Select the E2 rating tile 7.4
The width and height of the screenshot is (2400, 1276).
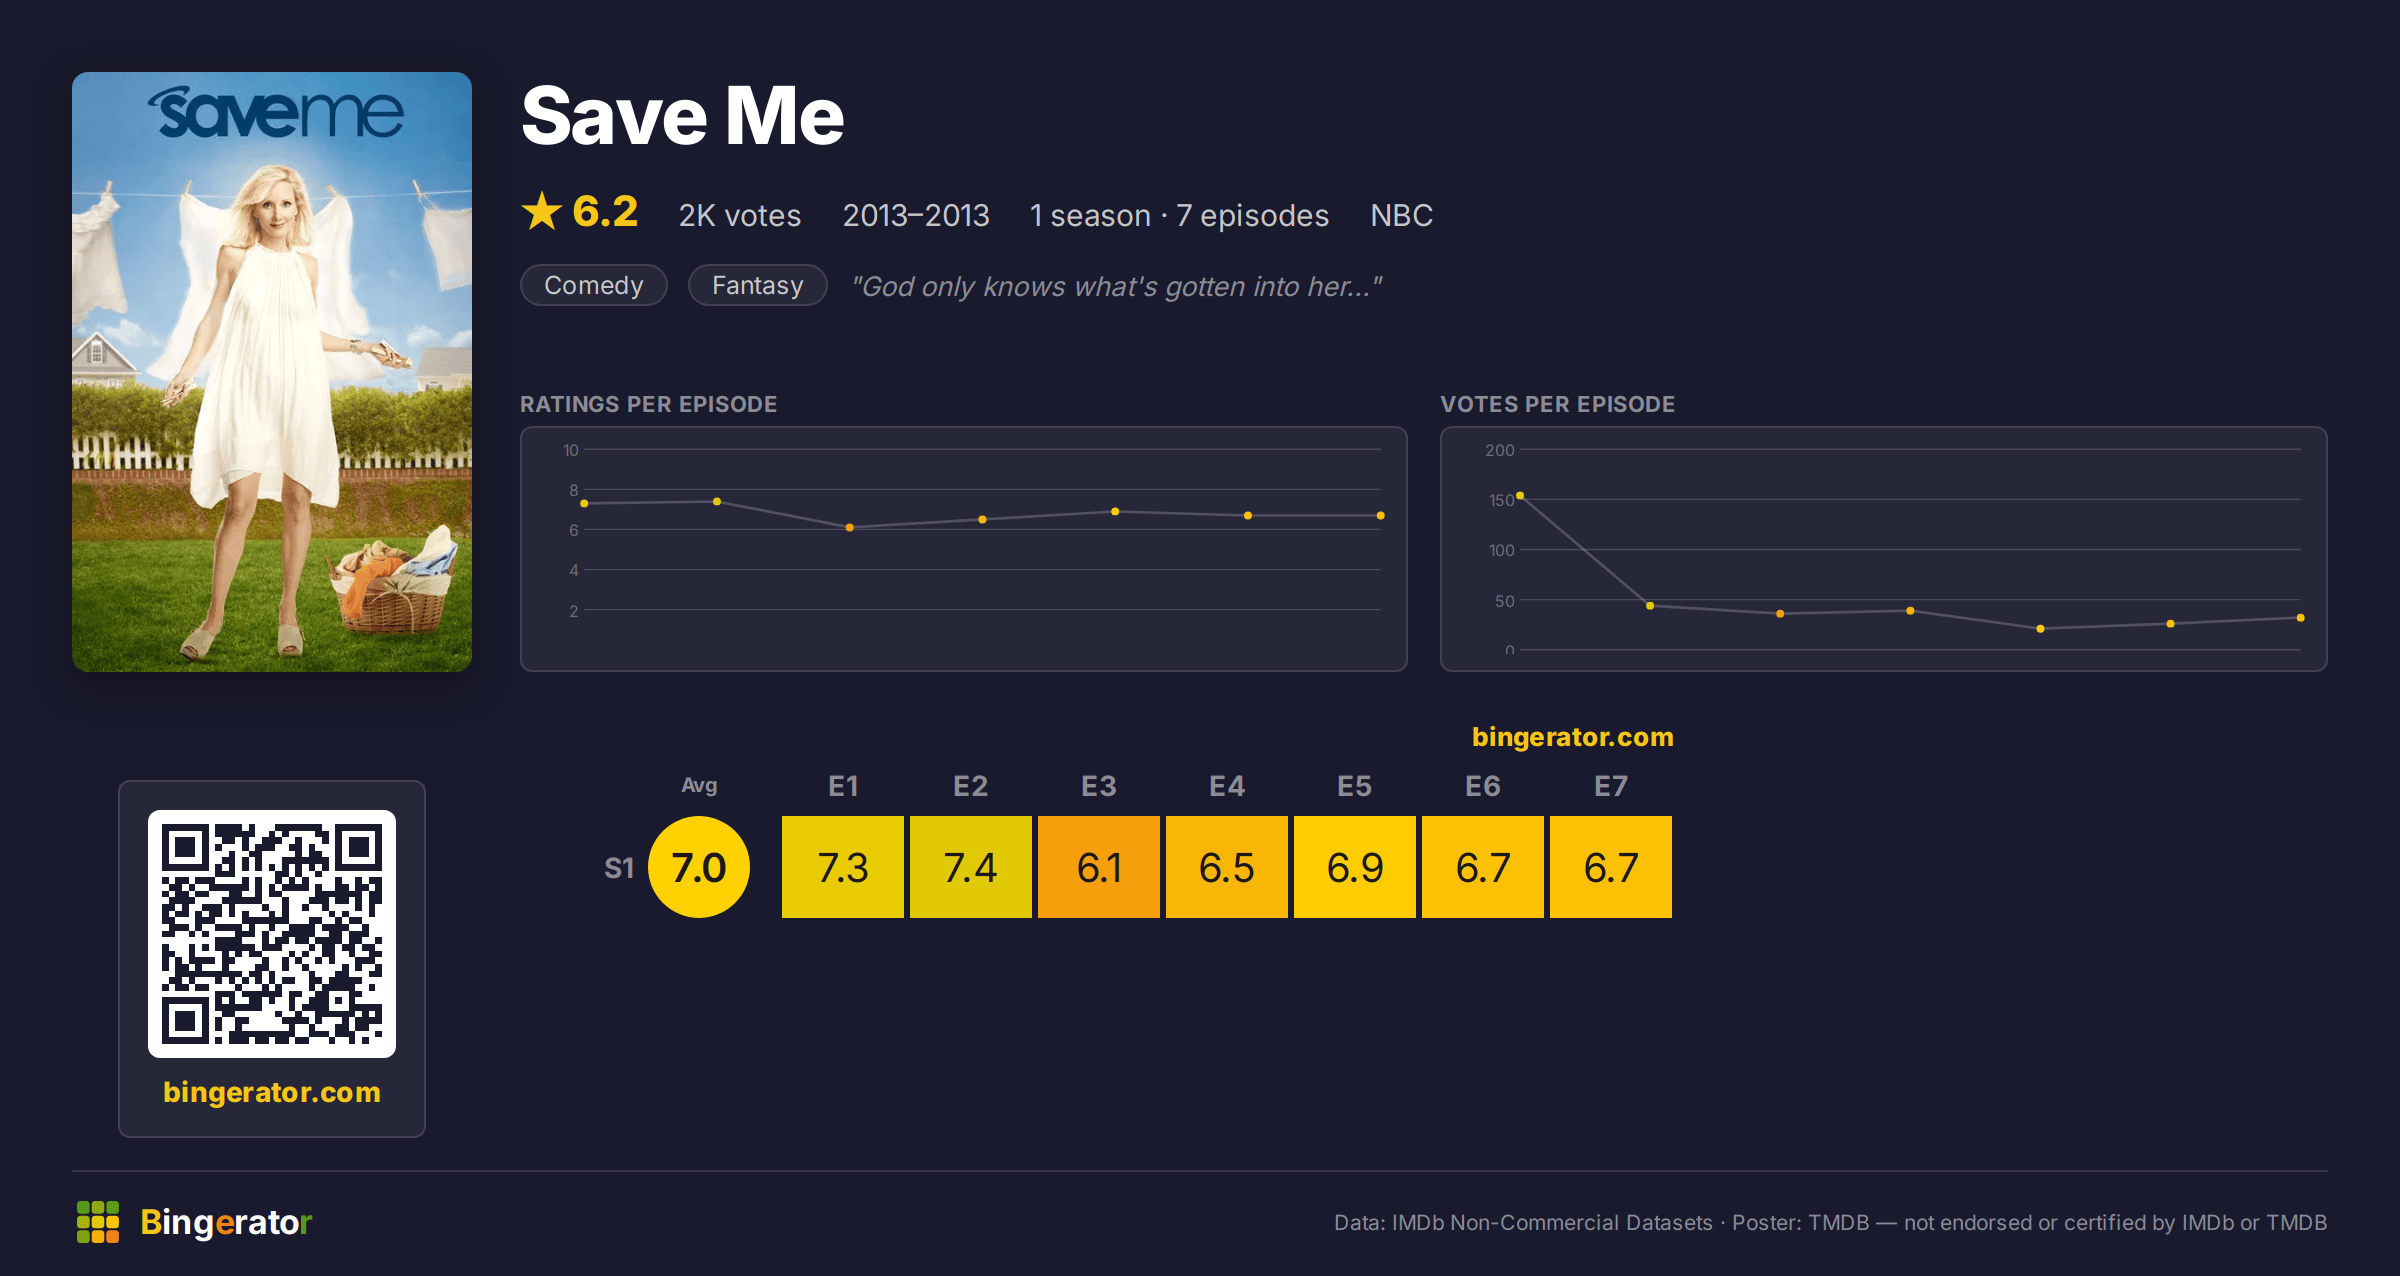click(x=971, y=867)
